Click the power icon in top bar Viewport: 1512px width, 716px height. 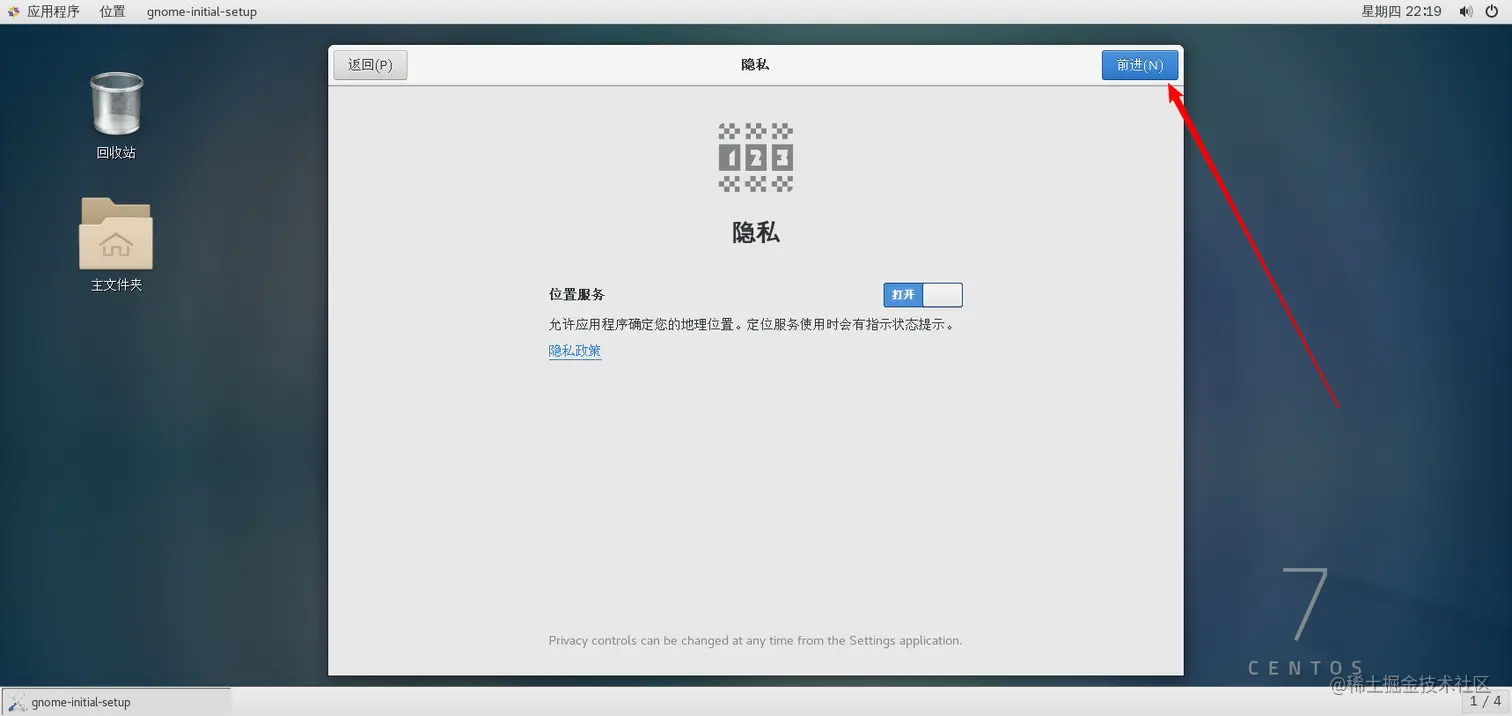coord(1492,12)
